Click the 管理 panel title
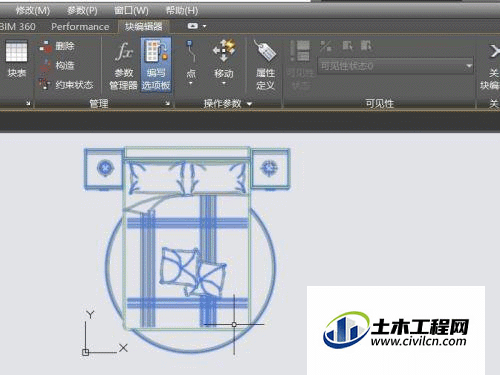This screenshot has width=500, height=375. pos(99,104)
